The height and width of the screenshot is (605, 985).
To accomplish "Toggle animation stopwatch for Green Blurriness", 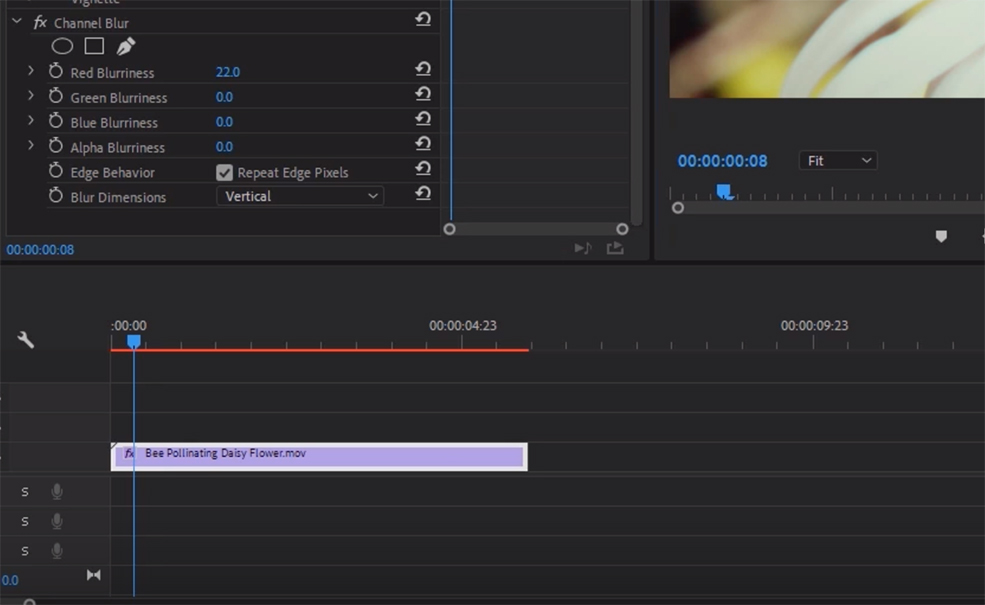I will [56, 96].
